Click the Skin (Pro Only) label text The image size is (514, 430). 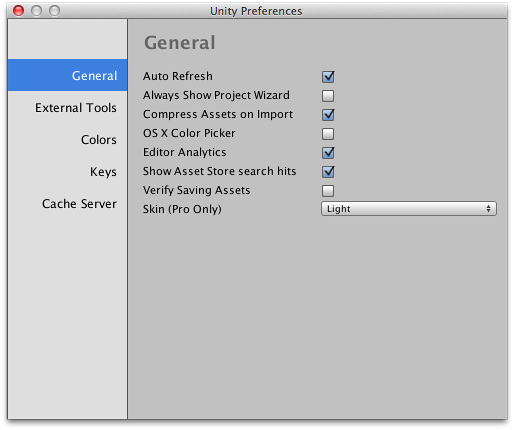coord(182,209)
